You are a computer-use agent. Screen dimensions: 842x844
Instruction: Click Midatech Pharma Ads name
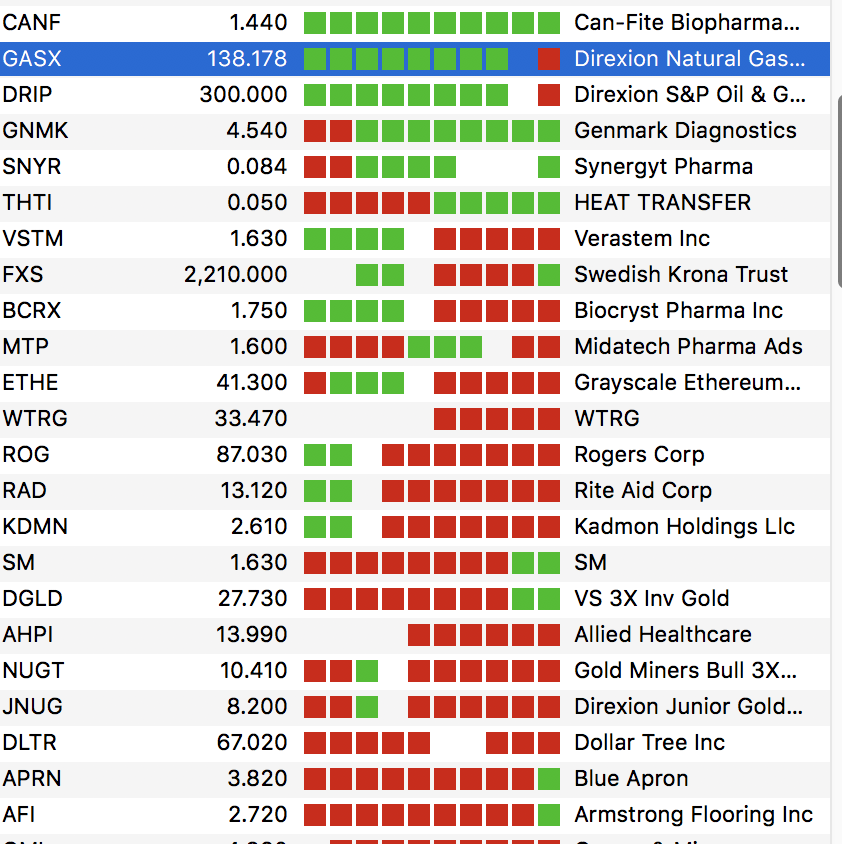[x=688, y=347]
